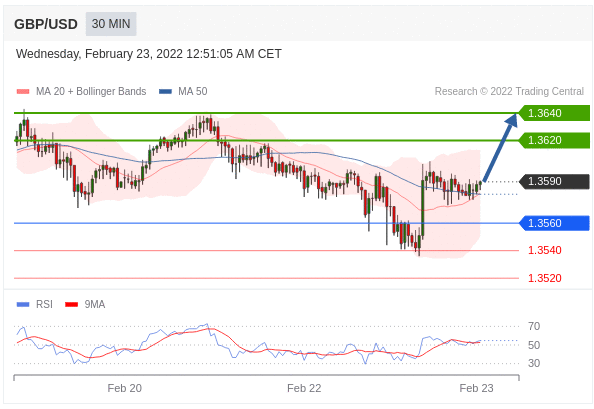
Task: Click the blue MA 50 legend swatch
Action: coord(165,91)
